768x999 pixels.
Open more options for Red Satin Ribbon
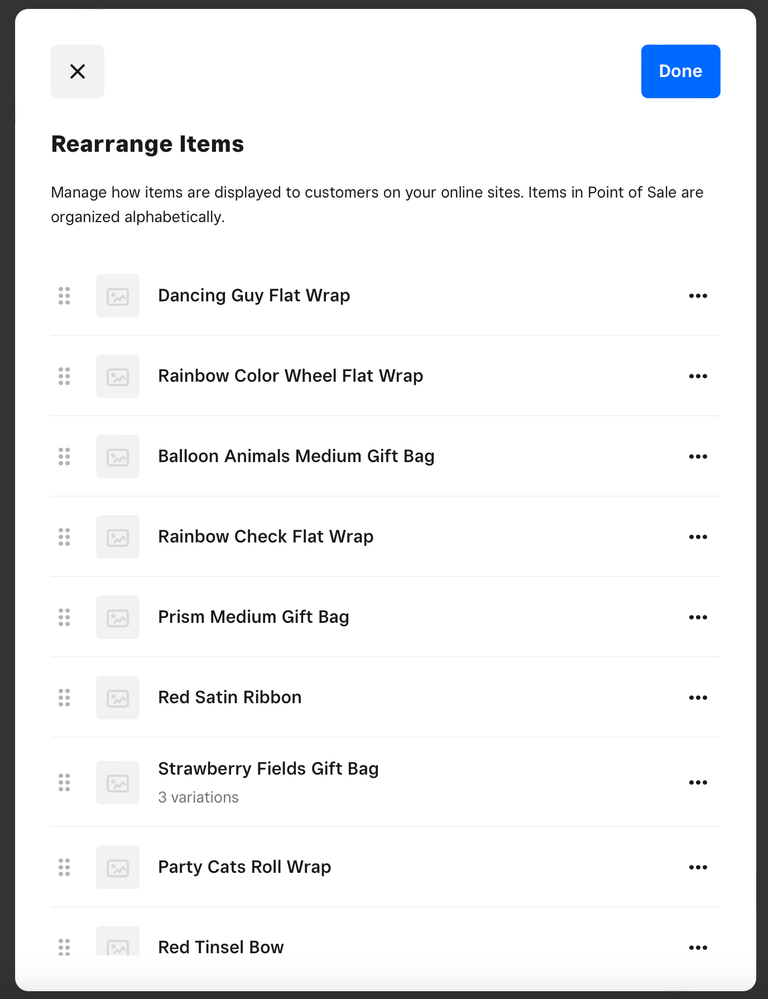tap(698, 698)
